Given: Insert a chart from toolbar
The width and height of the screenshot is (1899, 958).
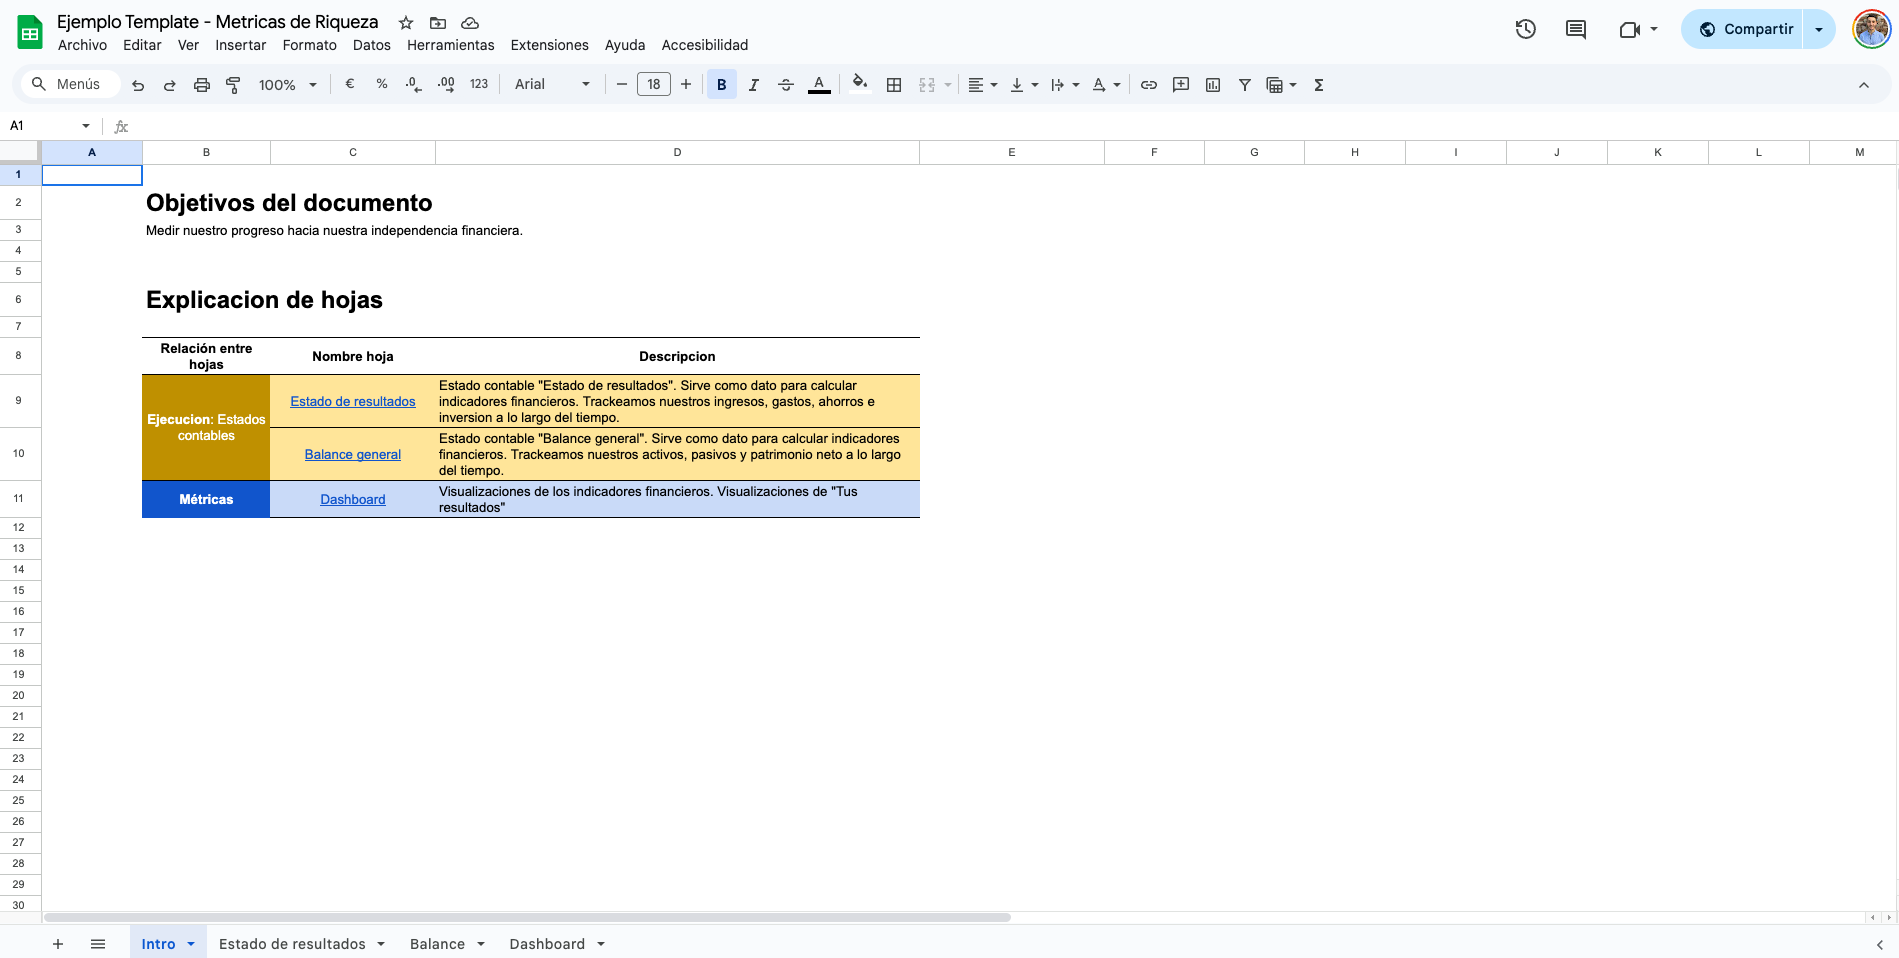Looking at the screenshot, I should click(1213, 85).
